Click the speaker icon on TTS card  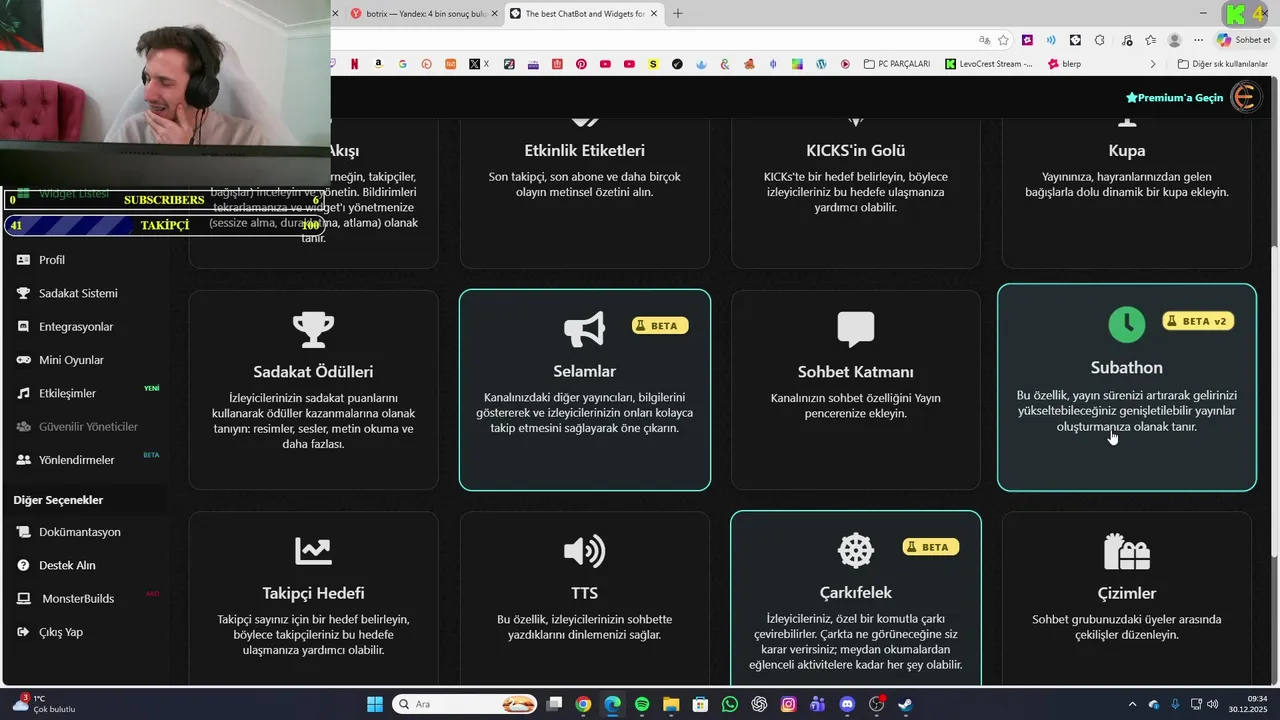coord(585,550)
